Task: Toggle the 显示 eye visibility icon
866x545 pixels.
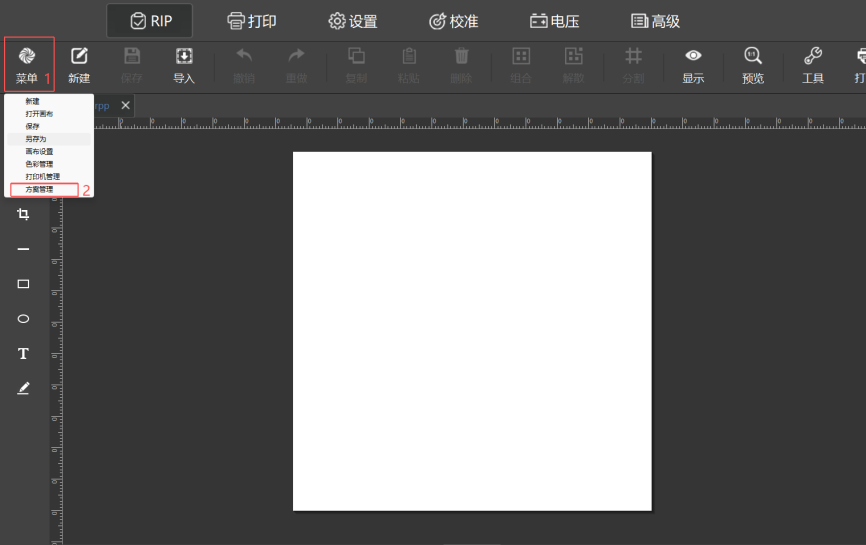Action: pyautogui.click(x=693, y=56)
